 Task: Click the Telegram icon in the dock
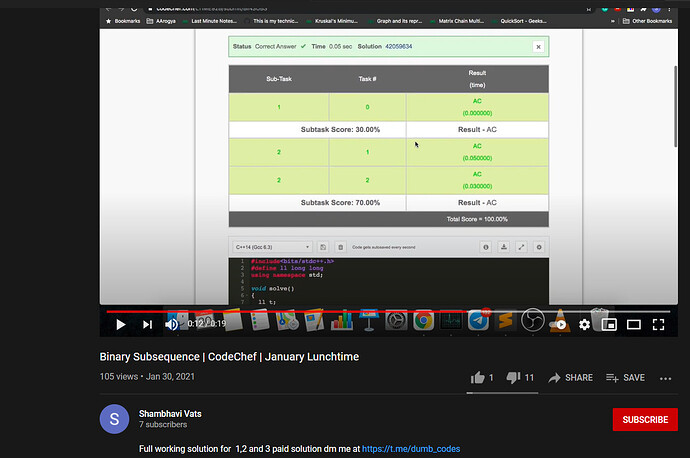click(478, 320)
